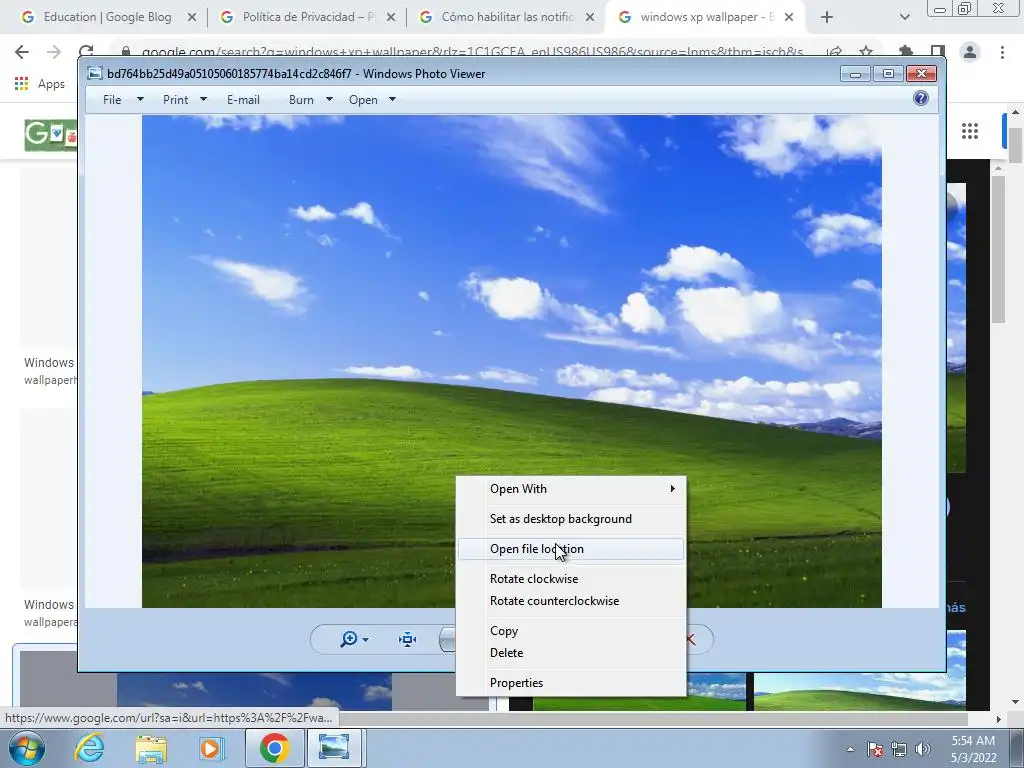The image size is (1024, 768).
Task: Bookmark page with the star icon
Action: tap(866, 52)
